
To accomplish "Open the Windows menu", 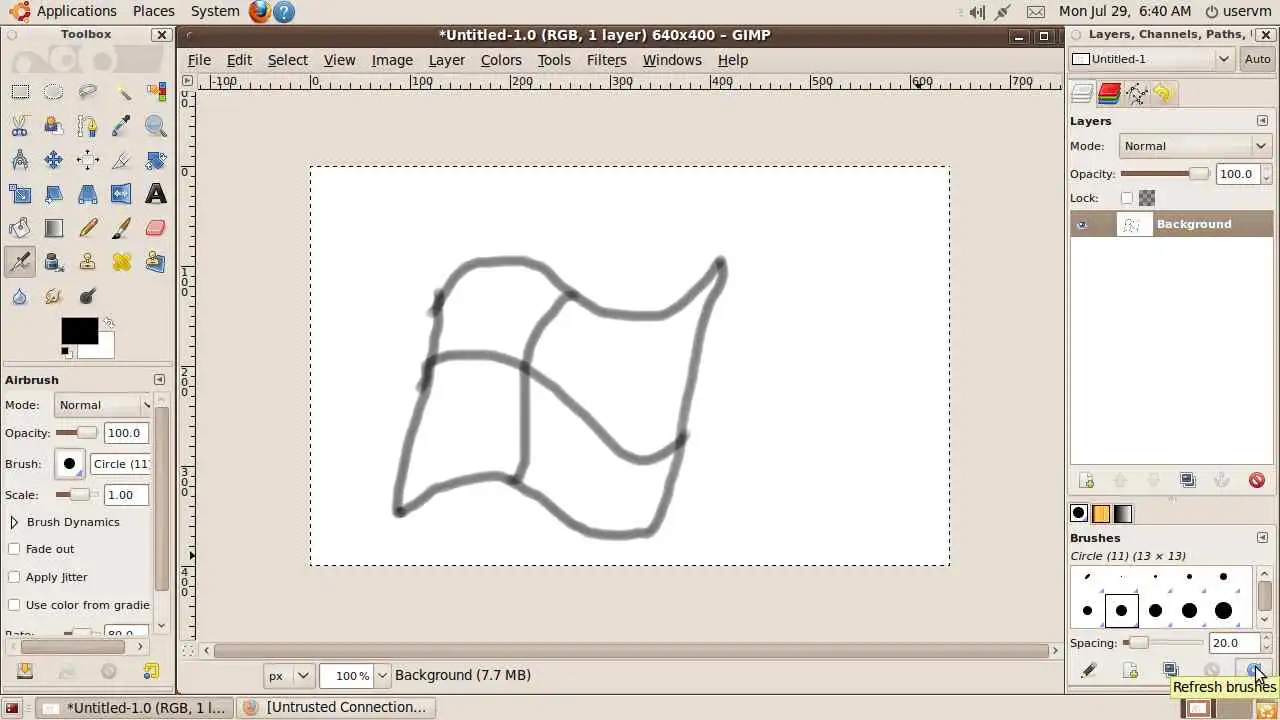I will click(672, 60).
